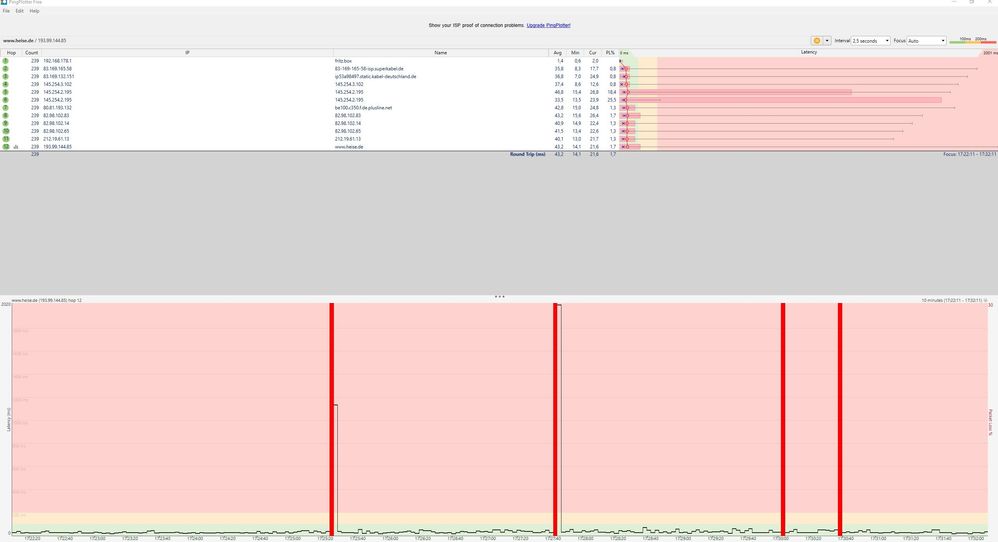
Task: Click the PL% column header
Action: coord(610,53)
